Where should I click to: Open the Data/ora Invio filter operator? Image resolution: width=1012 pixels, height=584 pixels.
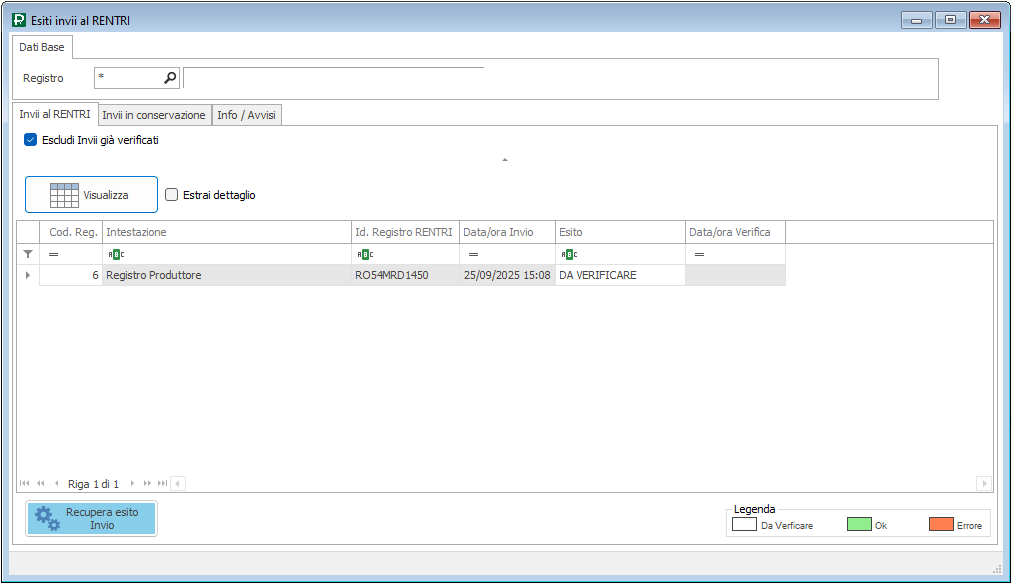473,255
